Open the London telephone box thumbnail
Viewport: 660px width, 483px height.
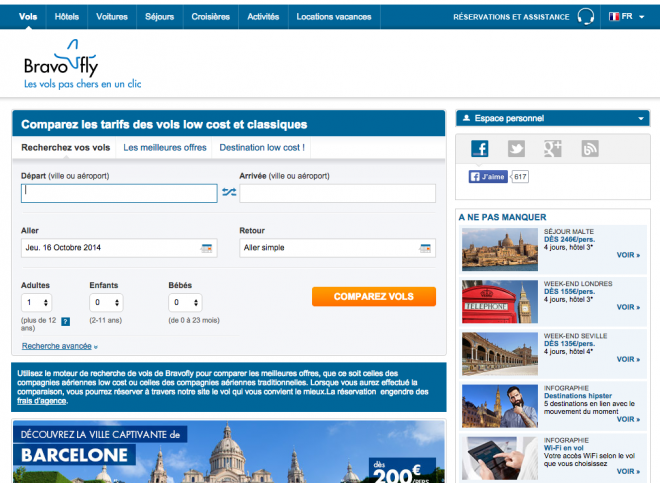point(500,302)
